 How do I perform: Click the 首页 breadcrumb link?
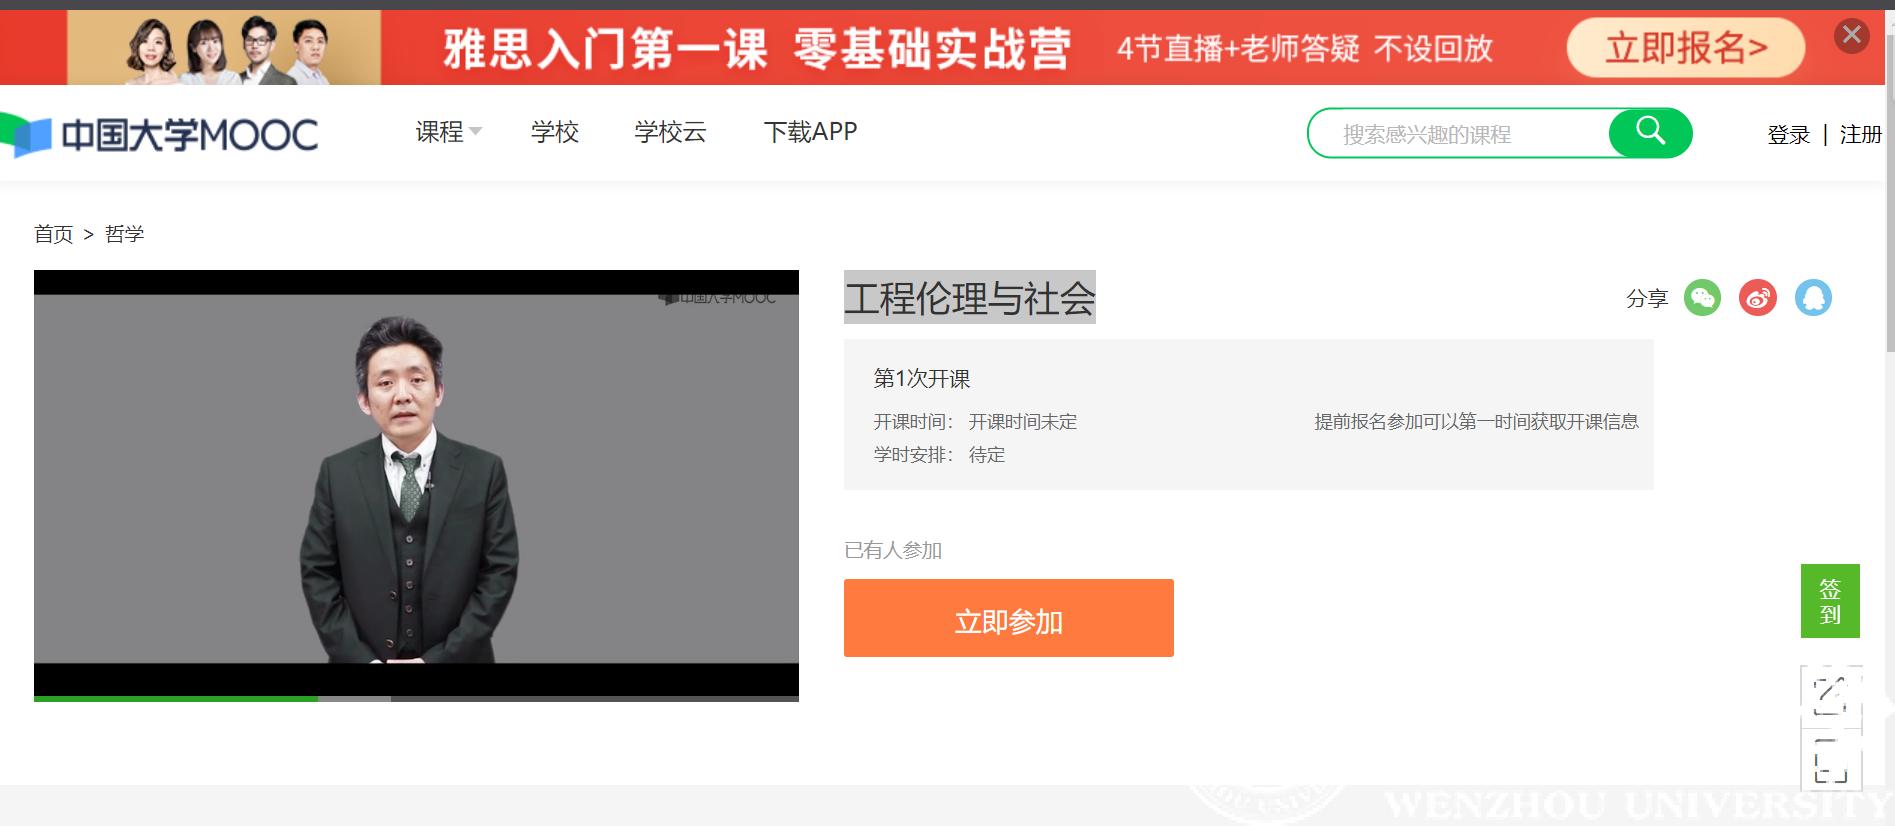[x=54, y=234]
